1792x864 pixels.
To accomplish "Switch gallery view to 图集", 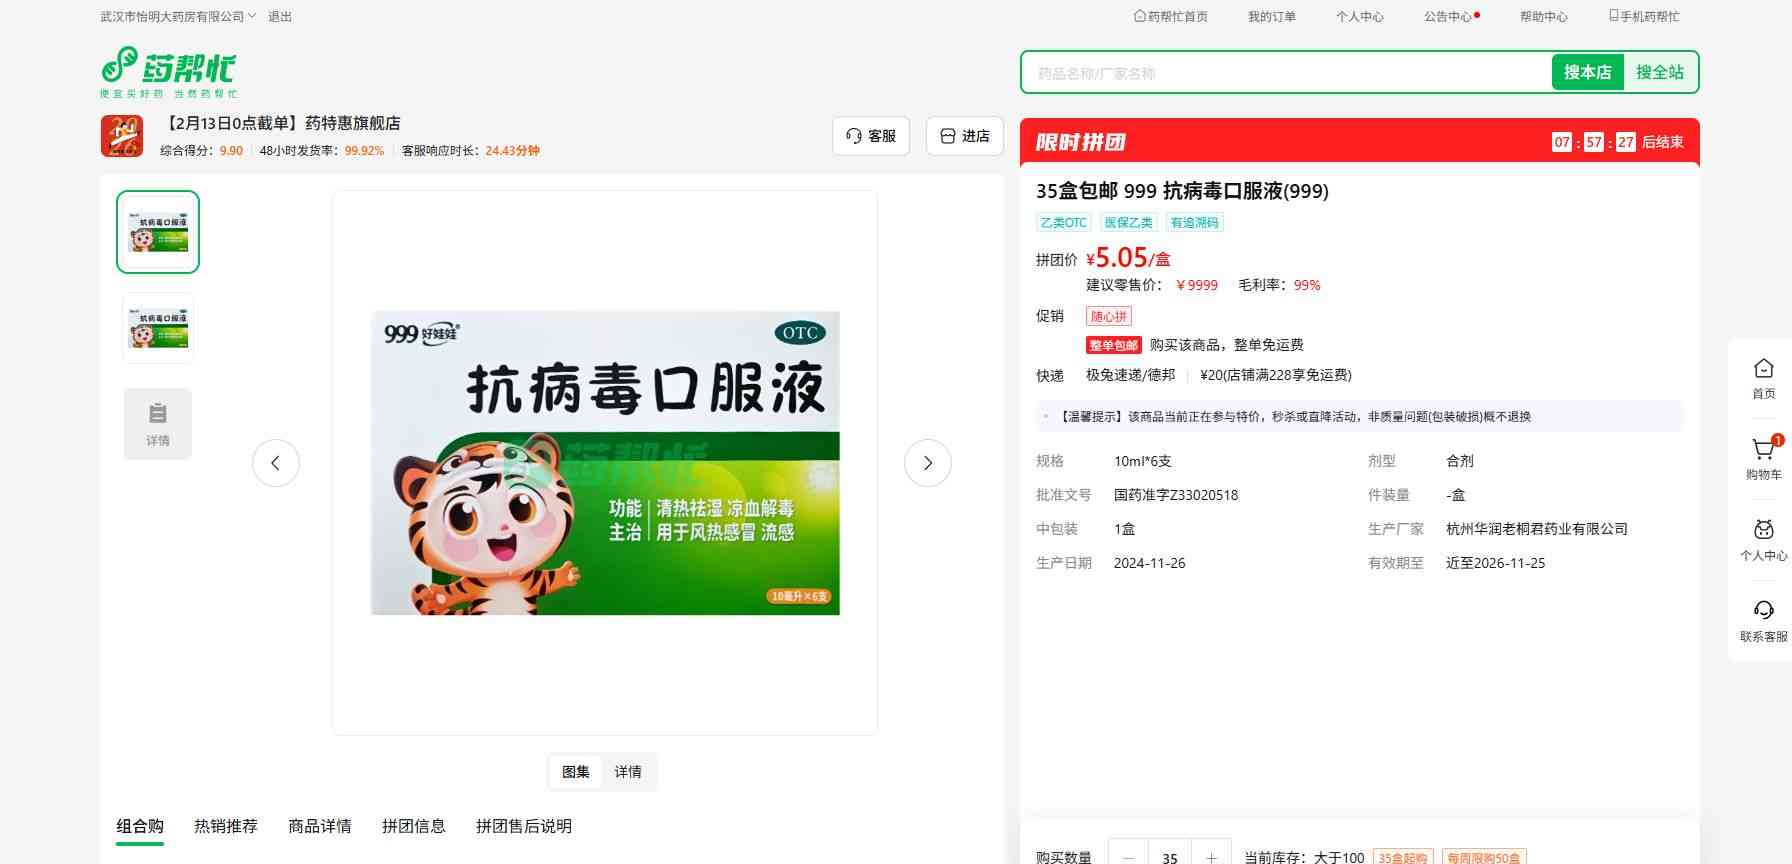I will [576, 772].
